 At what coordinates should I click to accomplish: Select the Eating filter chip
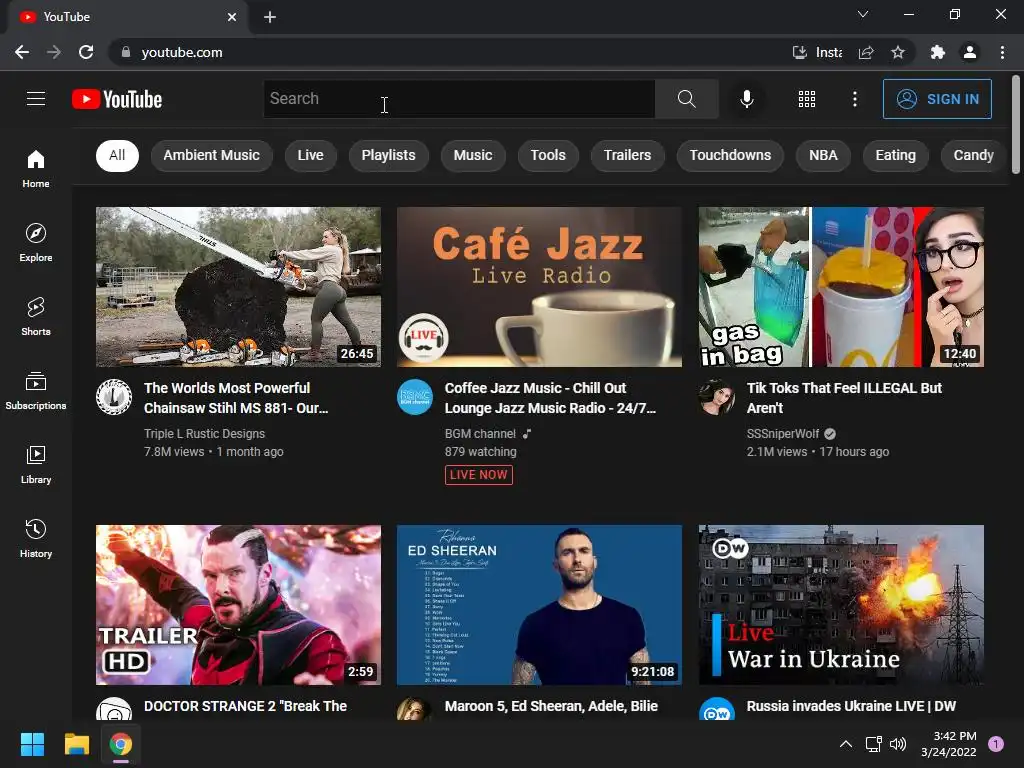pos(895,155)
